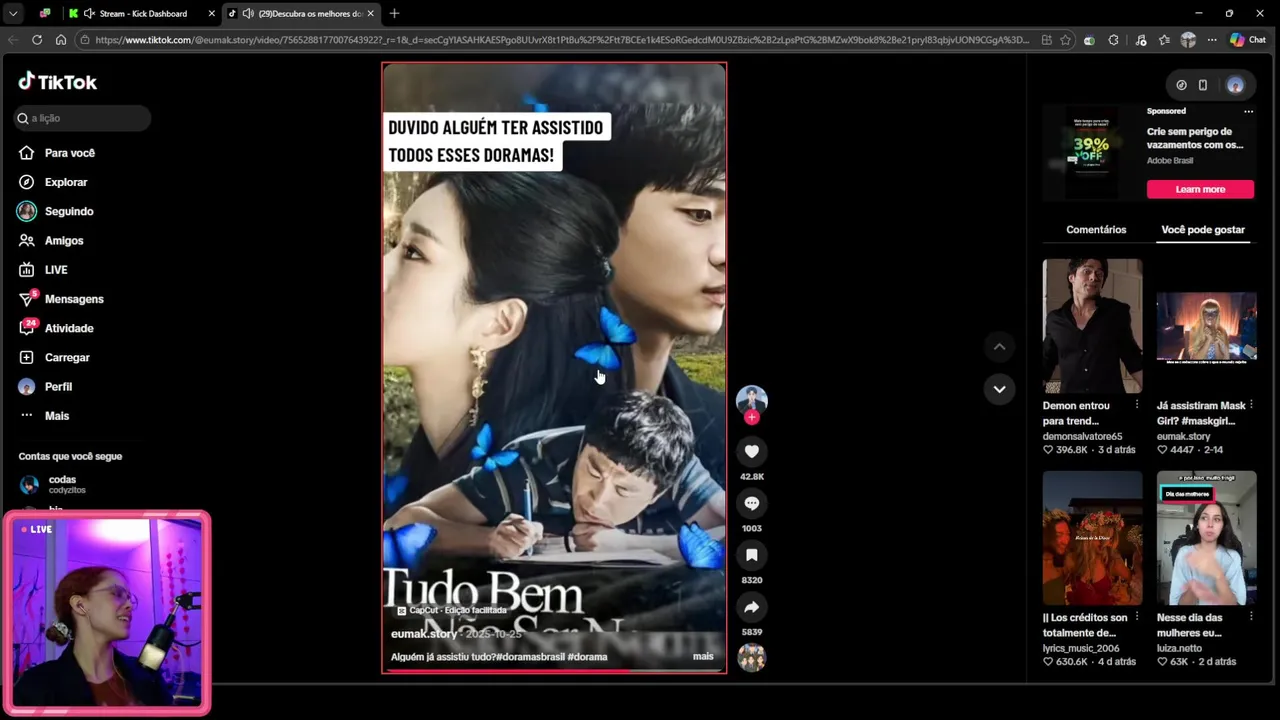This screenshot has width=1280, height=720.
Task: Open comments via the speech bubble icon
Action: coord(752,503)
